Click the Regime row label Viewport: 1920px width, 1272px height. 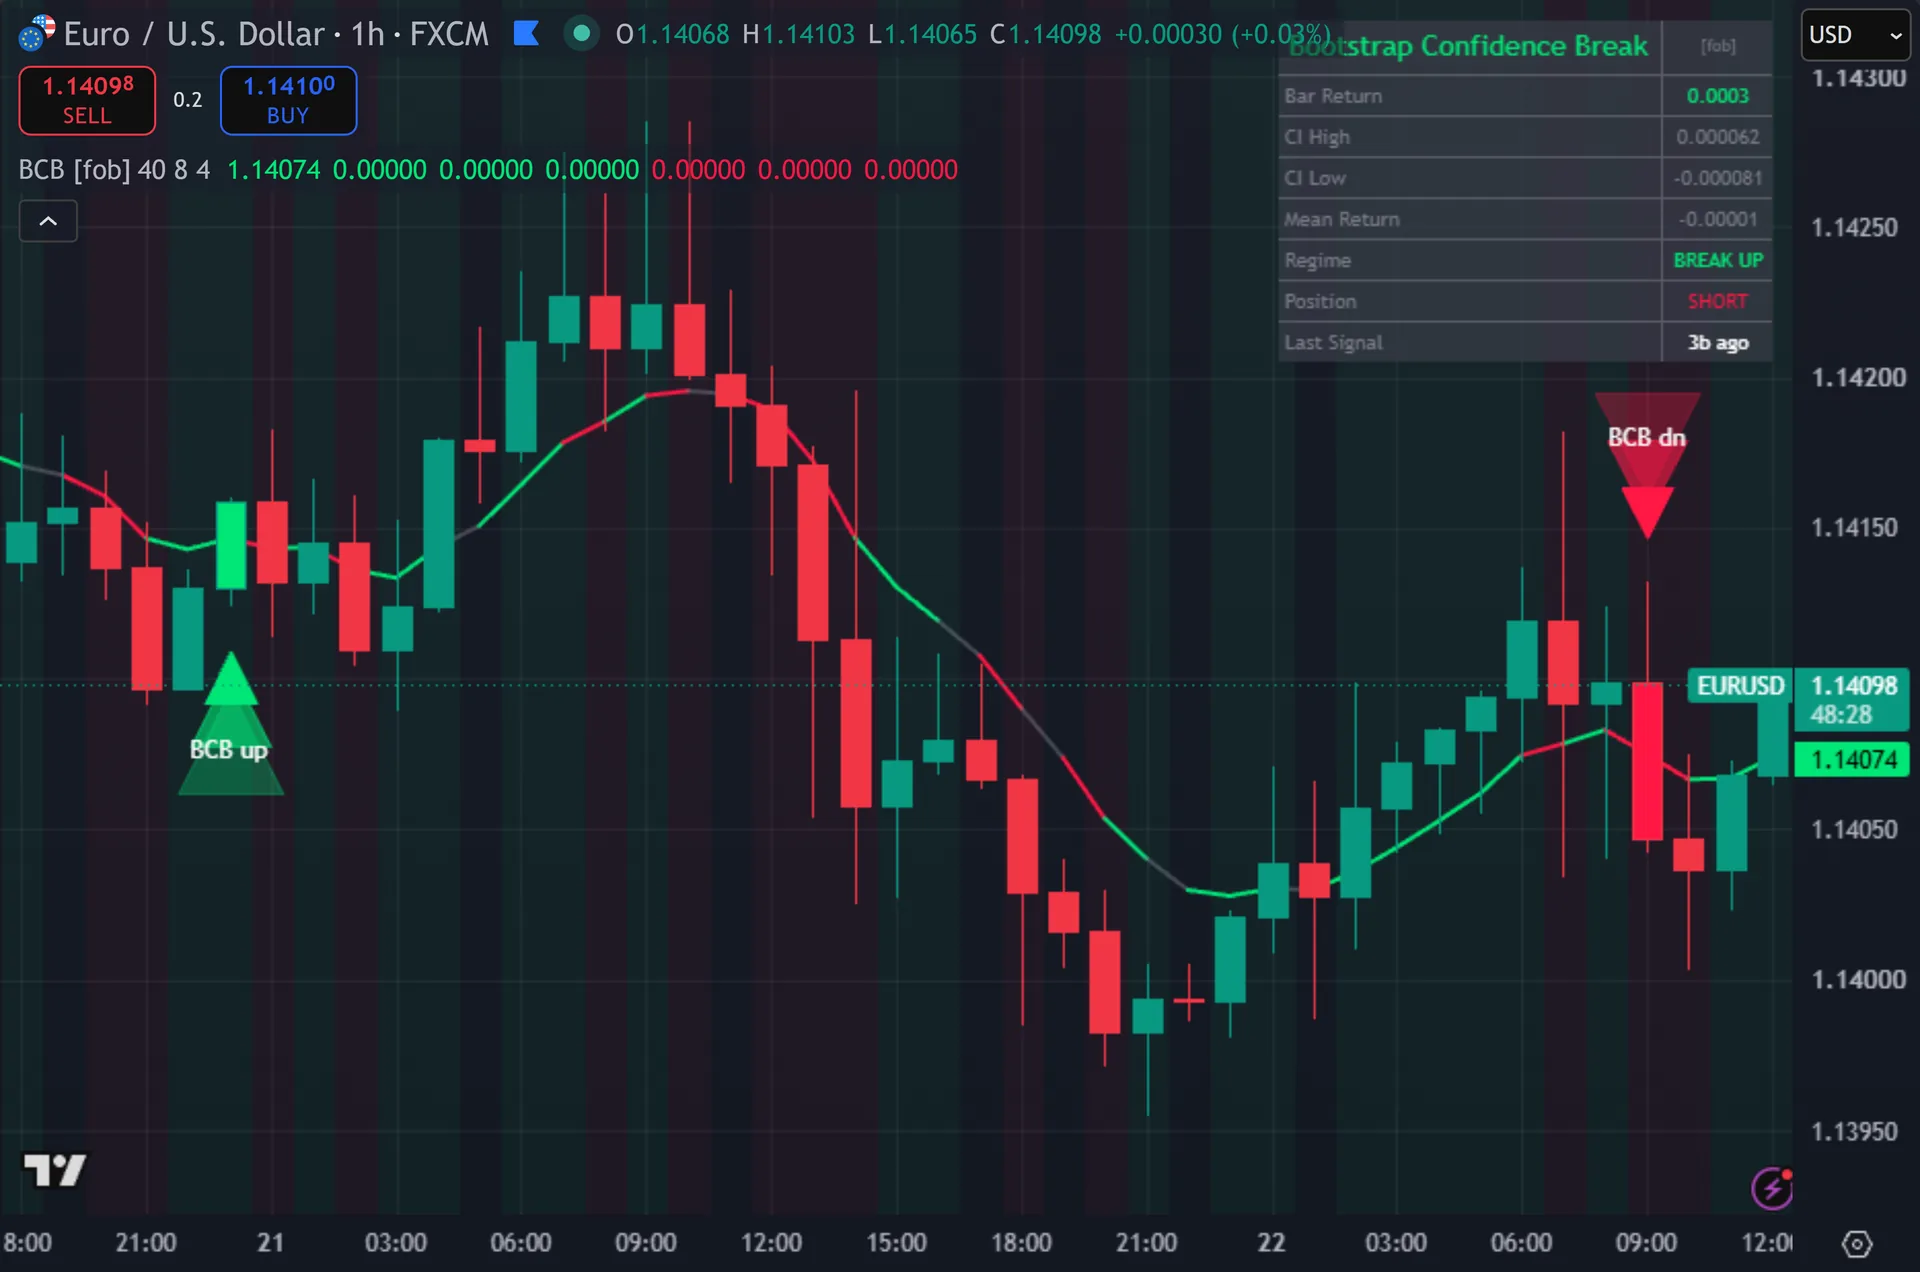click(x=1317, y=260)
